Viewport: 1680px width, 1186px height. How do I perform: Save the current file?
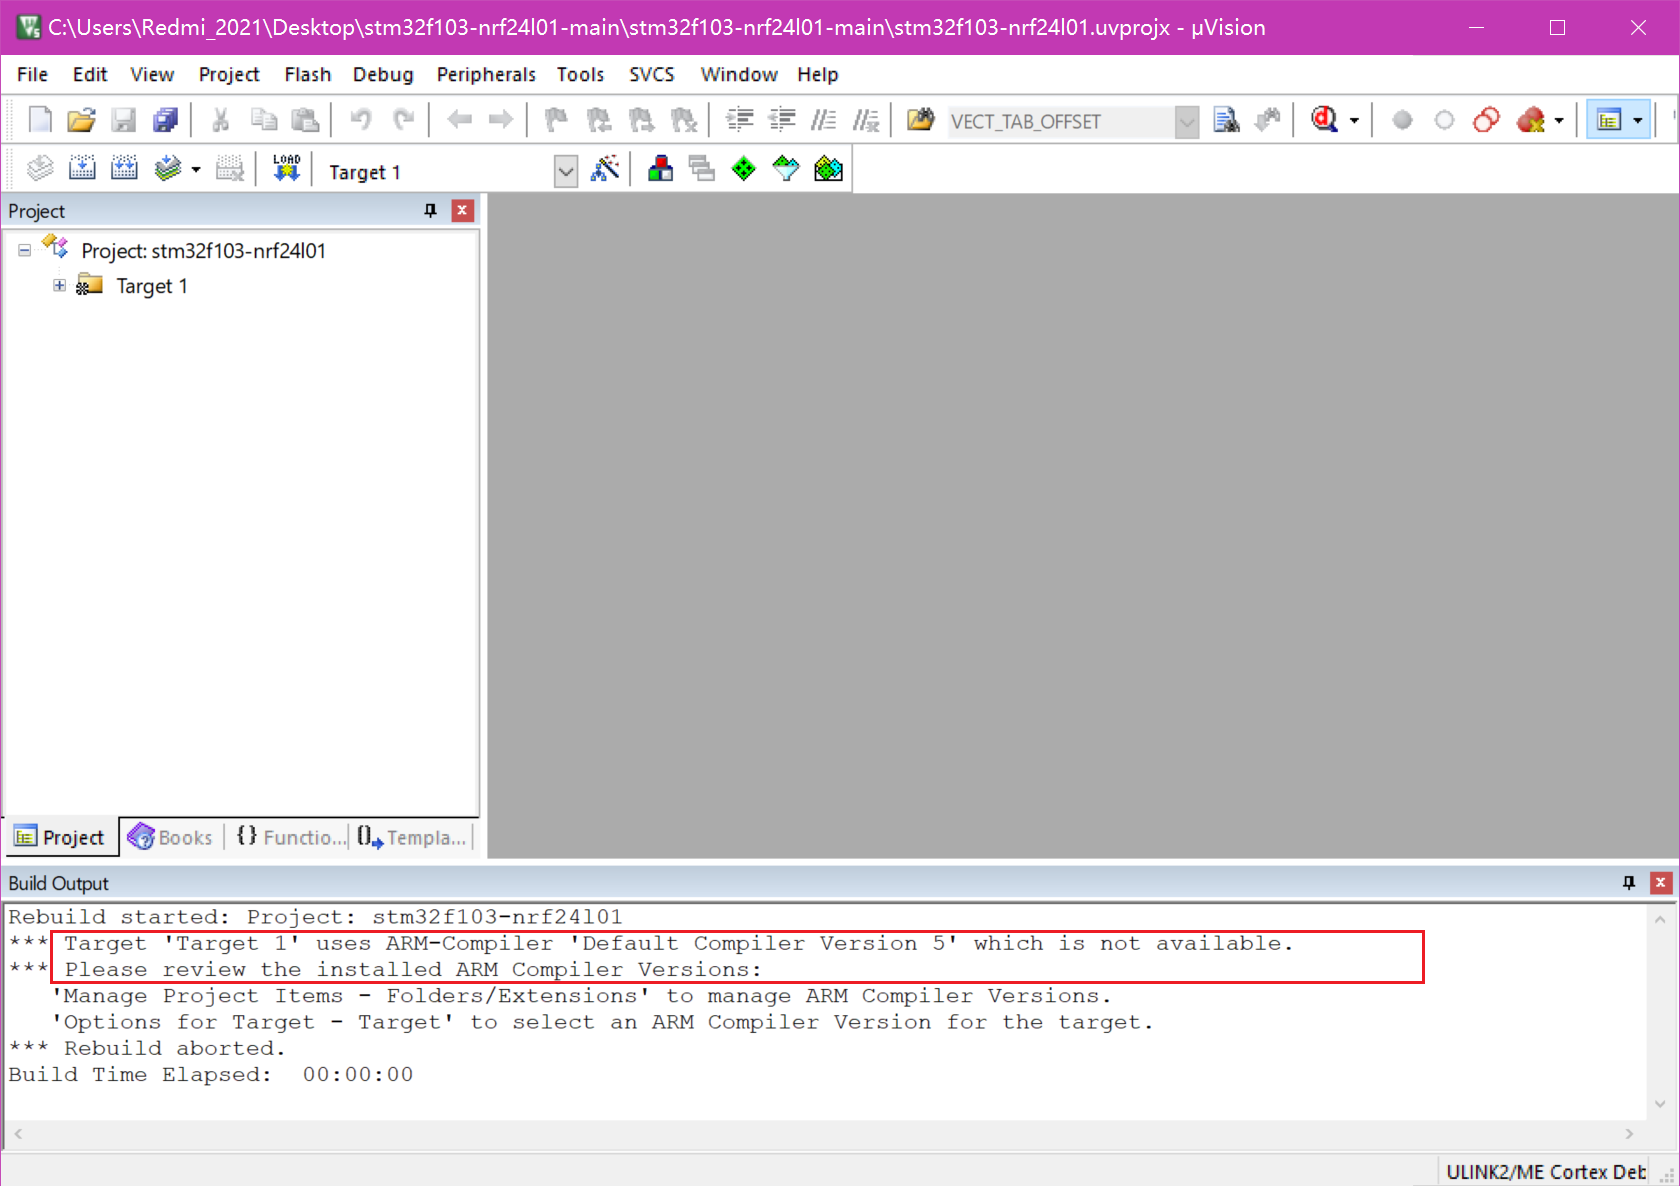pos(123,120)
